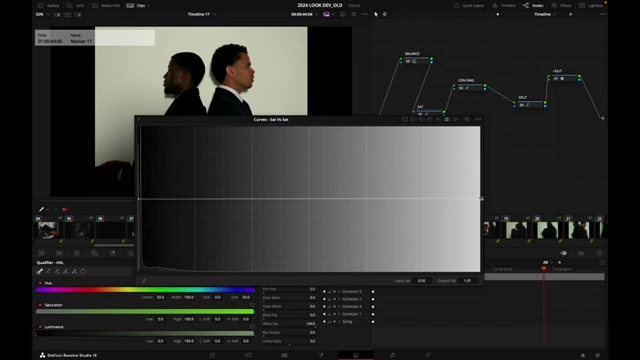Toggle the Luminance qualifier enable dot
The height and width of the screenshot is (360, 640).
tap(40, 327)
